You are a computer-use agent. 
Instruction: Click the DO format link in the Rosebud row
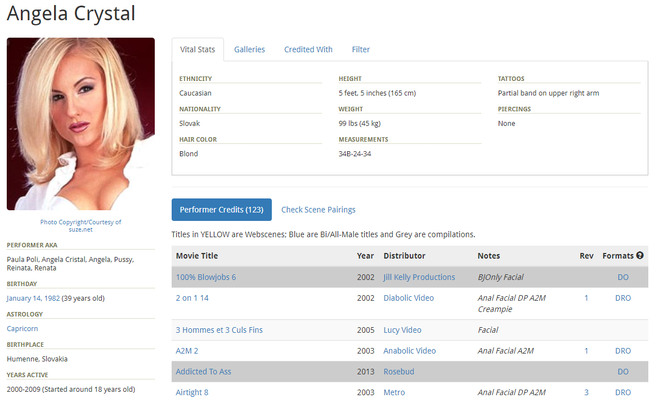623,371
